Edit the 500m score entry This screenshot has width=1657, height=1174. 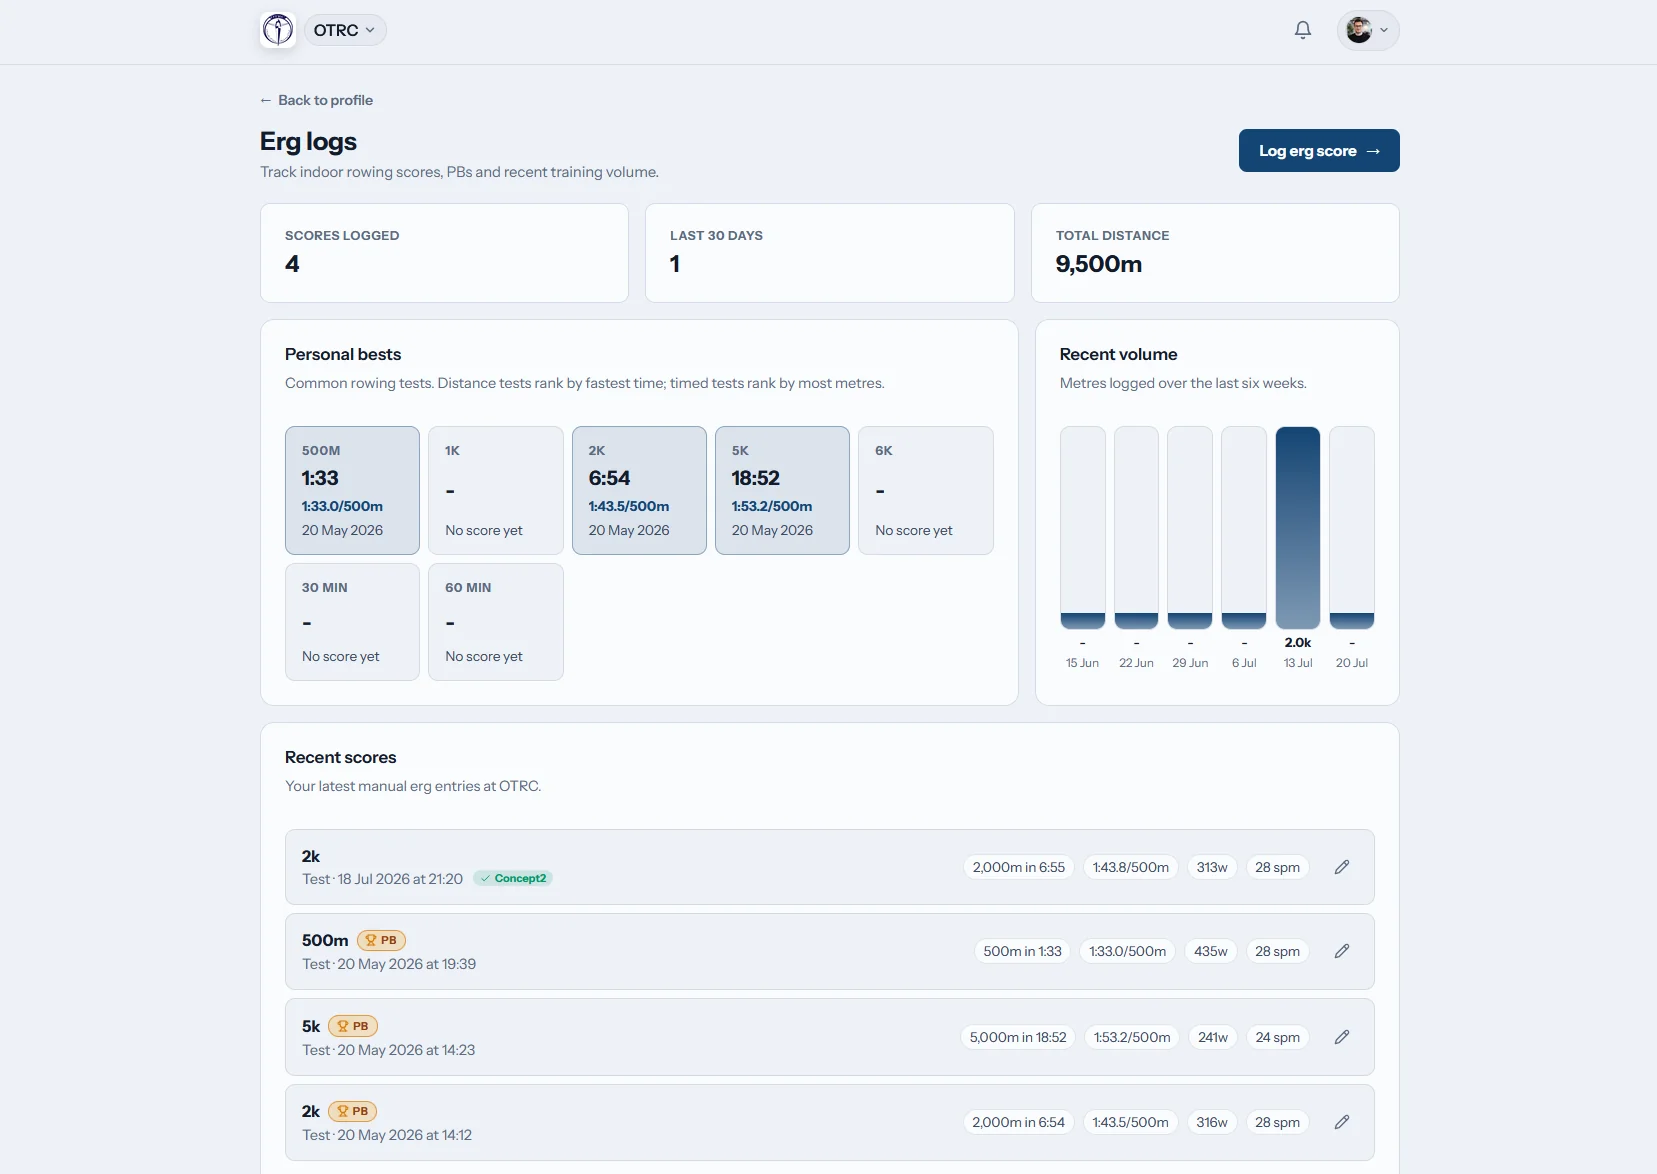click(x=1342, y=951)
